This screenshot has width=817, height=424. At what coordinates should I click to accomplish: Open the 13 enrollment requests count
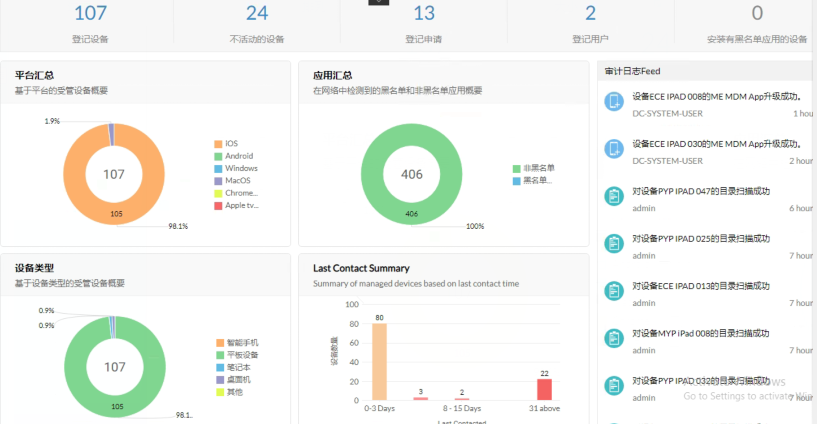pyautogui.click(x=424, y=14)
